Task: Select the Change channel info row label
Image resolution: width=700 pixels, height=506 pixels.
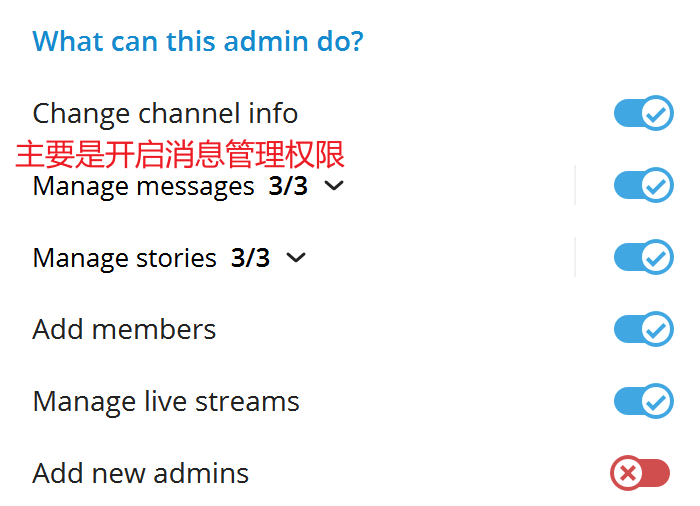Action: click(x=165, y=114)
